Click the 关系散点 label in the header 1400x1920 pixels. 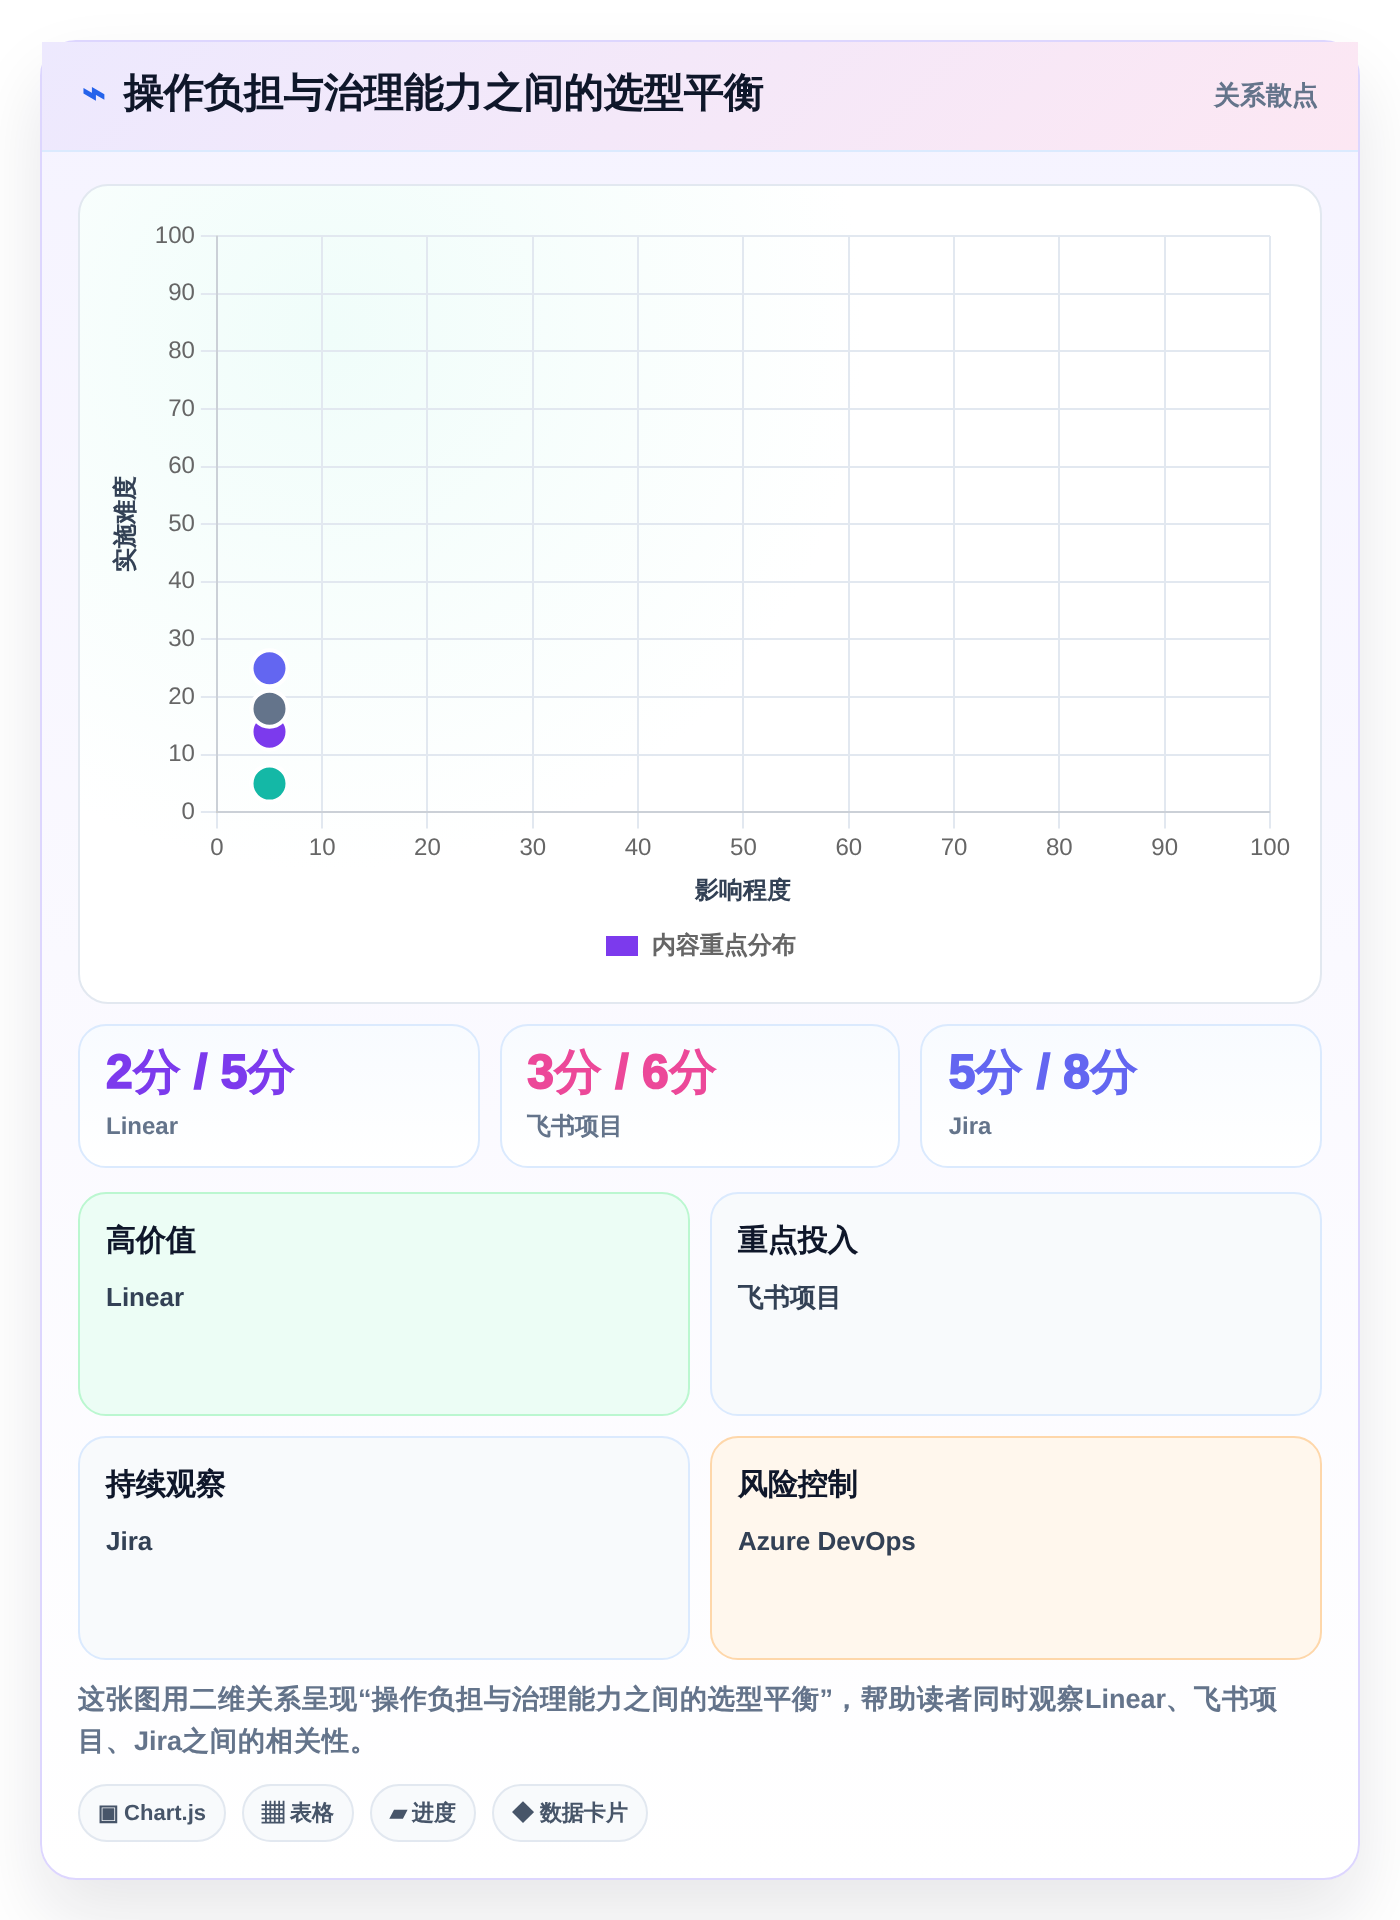1265,96
